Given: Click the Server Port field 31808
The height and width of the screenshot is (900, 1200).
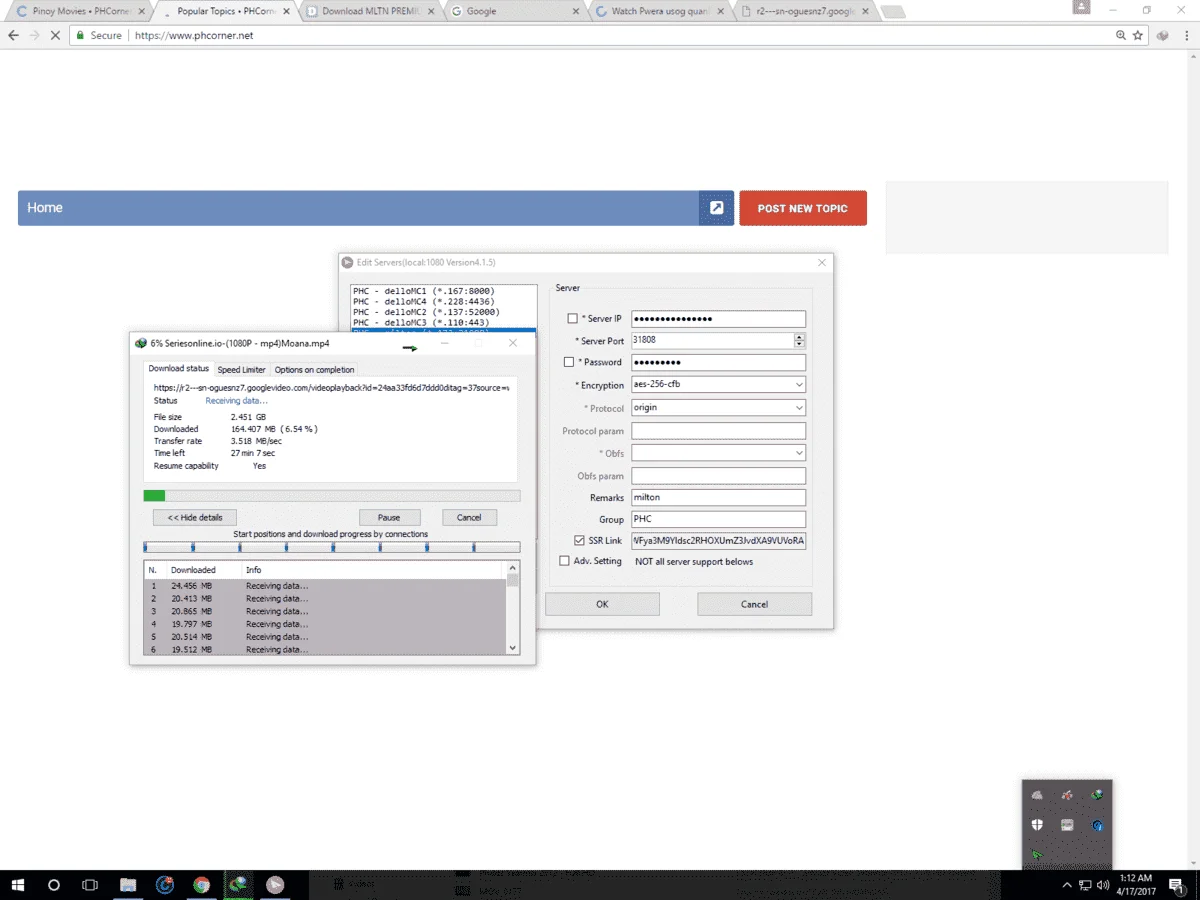Looking at the screenshot, I should pos(712,340).
